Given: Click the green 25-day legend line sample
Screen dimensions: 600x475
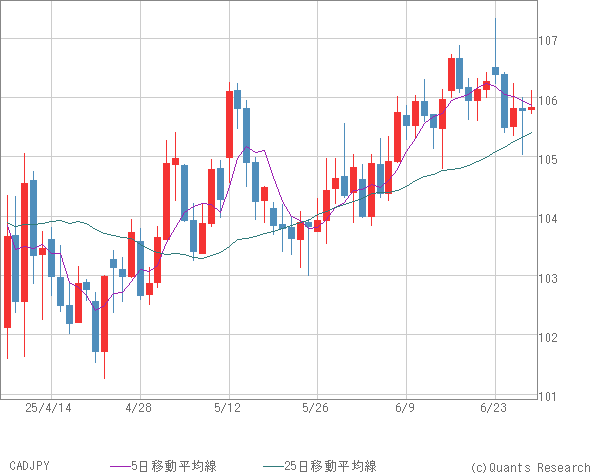Looking at the screenshot, I should pyautogui.click(x=274, y=466).
